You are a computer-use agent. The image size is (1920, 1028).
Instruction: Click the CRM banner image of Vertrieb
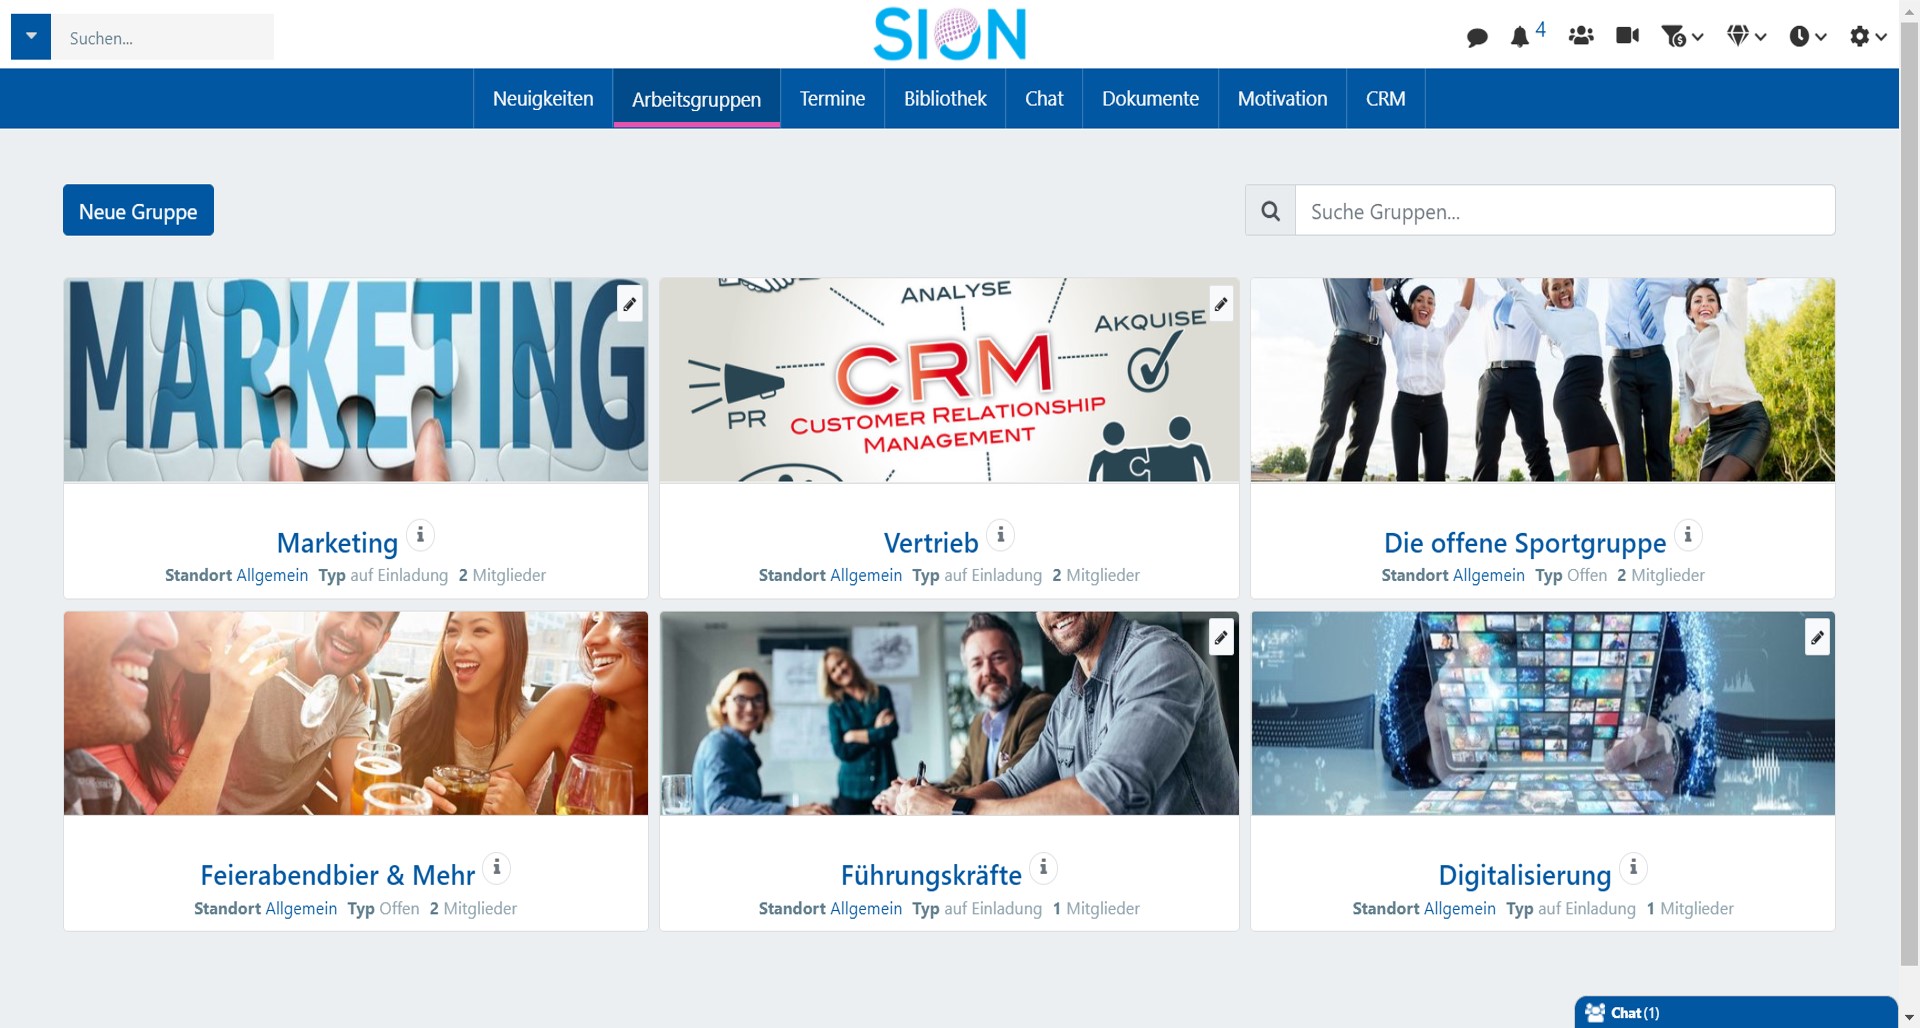pos(949,380)
